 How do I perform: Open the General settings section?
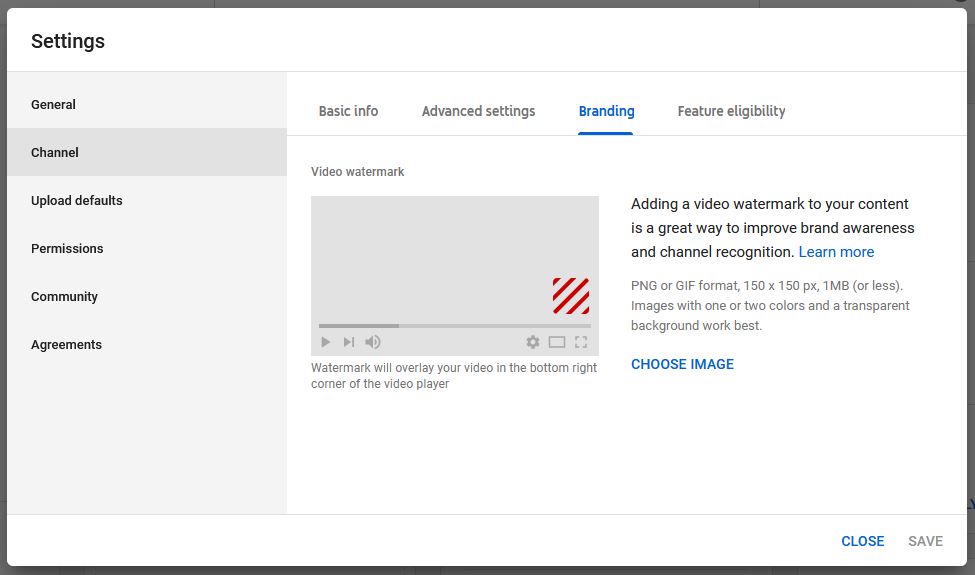click(x=54, y=104)
